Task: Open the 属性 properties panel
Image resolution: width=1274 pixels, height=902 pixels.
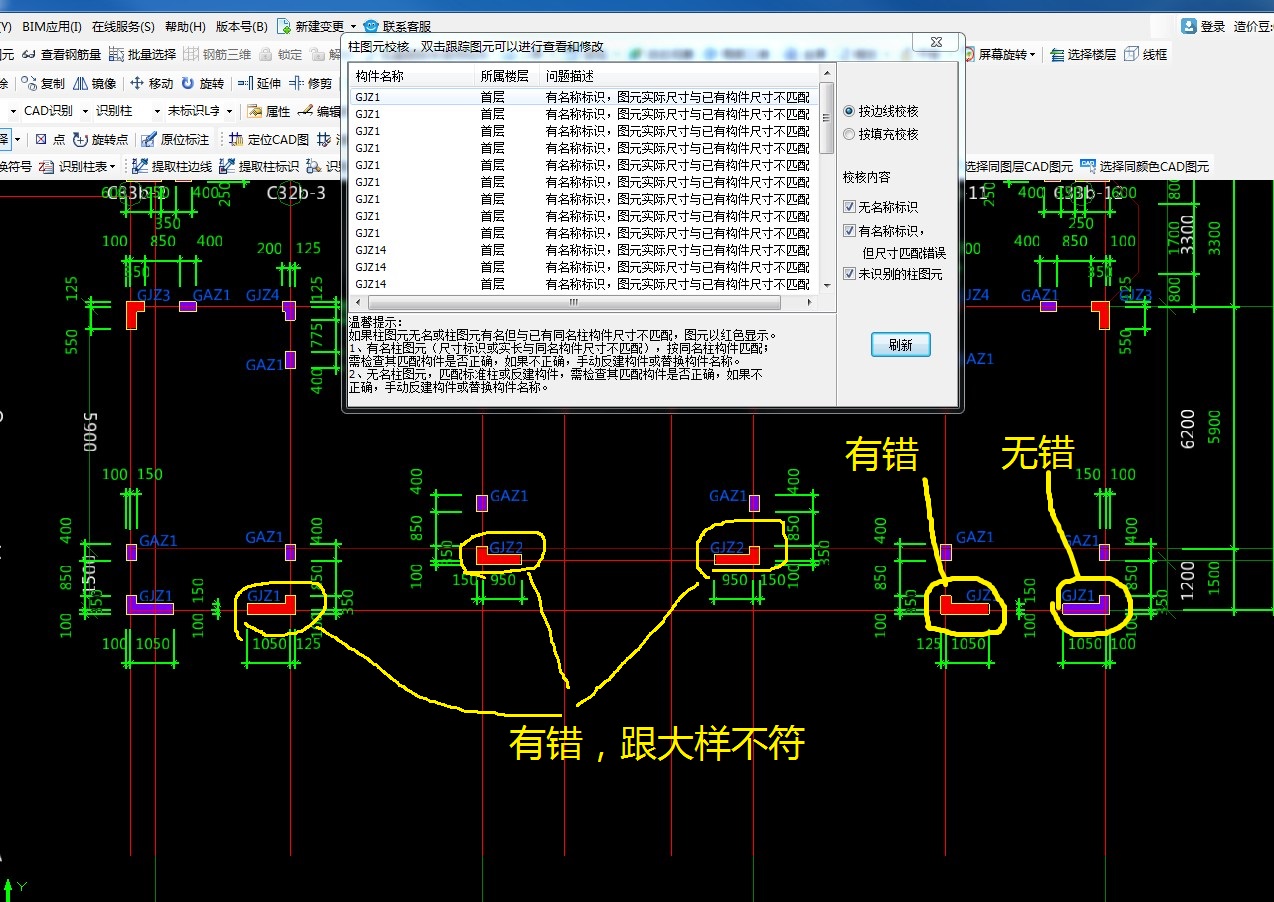Action: point(269,111)
